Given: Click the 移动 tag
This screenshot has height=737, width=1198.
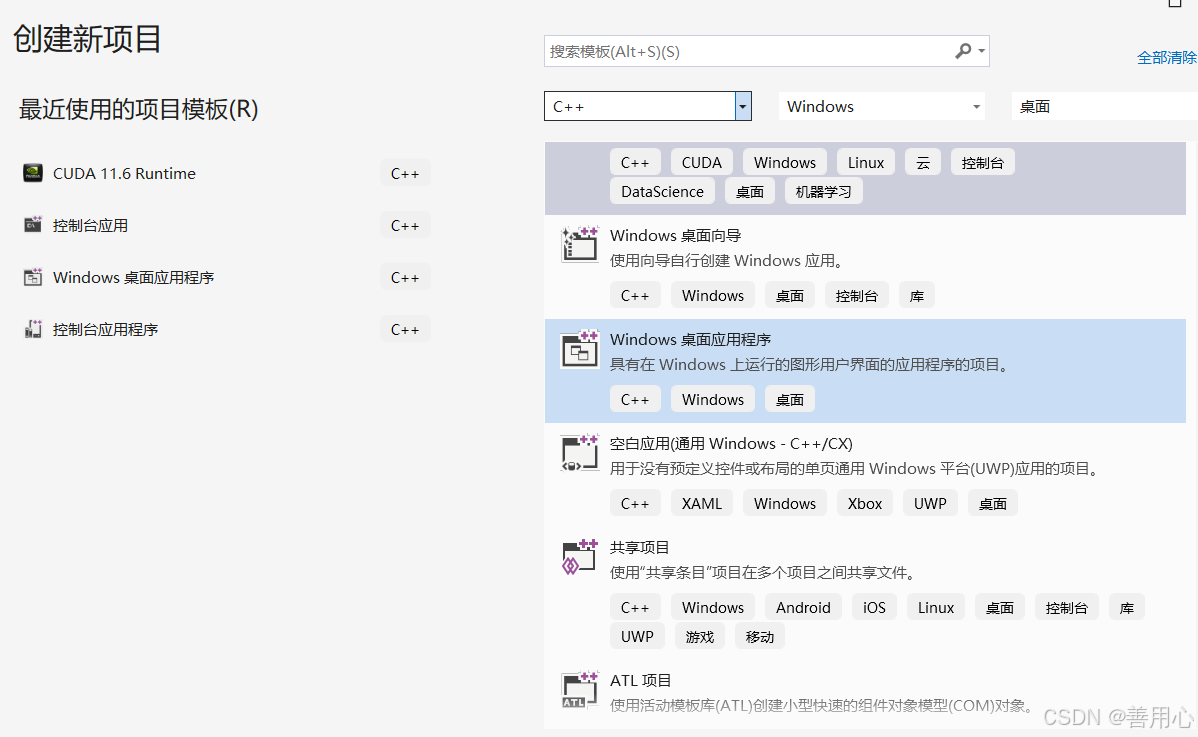Looking at the screenshot, I should (x=759, y=636).
